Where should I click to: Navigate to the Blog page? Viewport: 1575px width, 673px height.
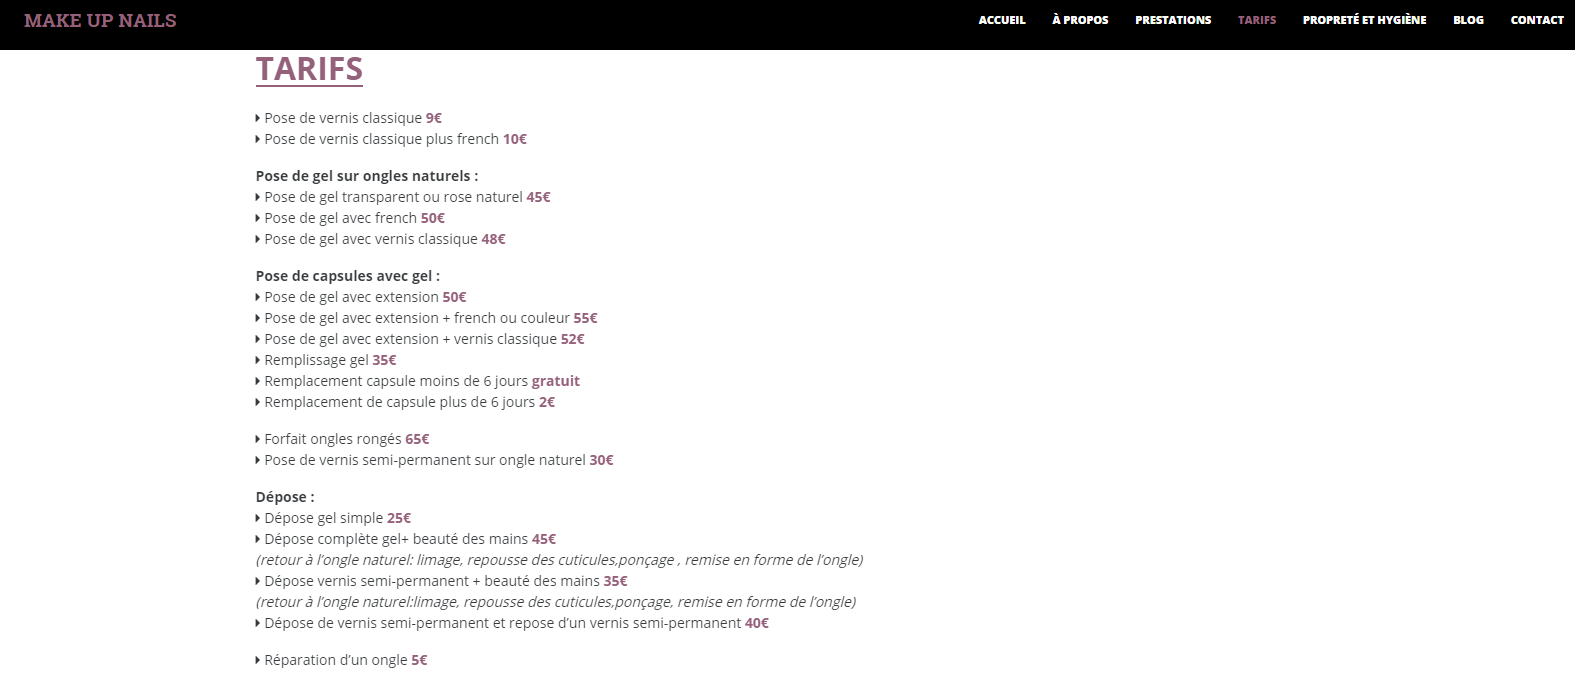(1468, 20)
